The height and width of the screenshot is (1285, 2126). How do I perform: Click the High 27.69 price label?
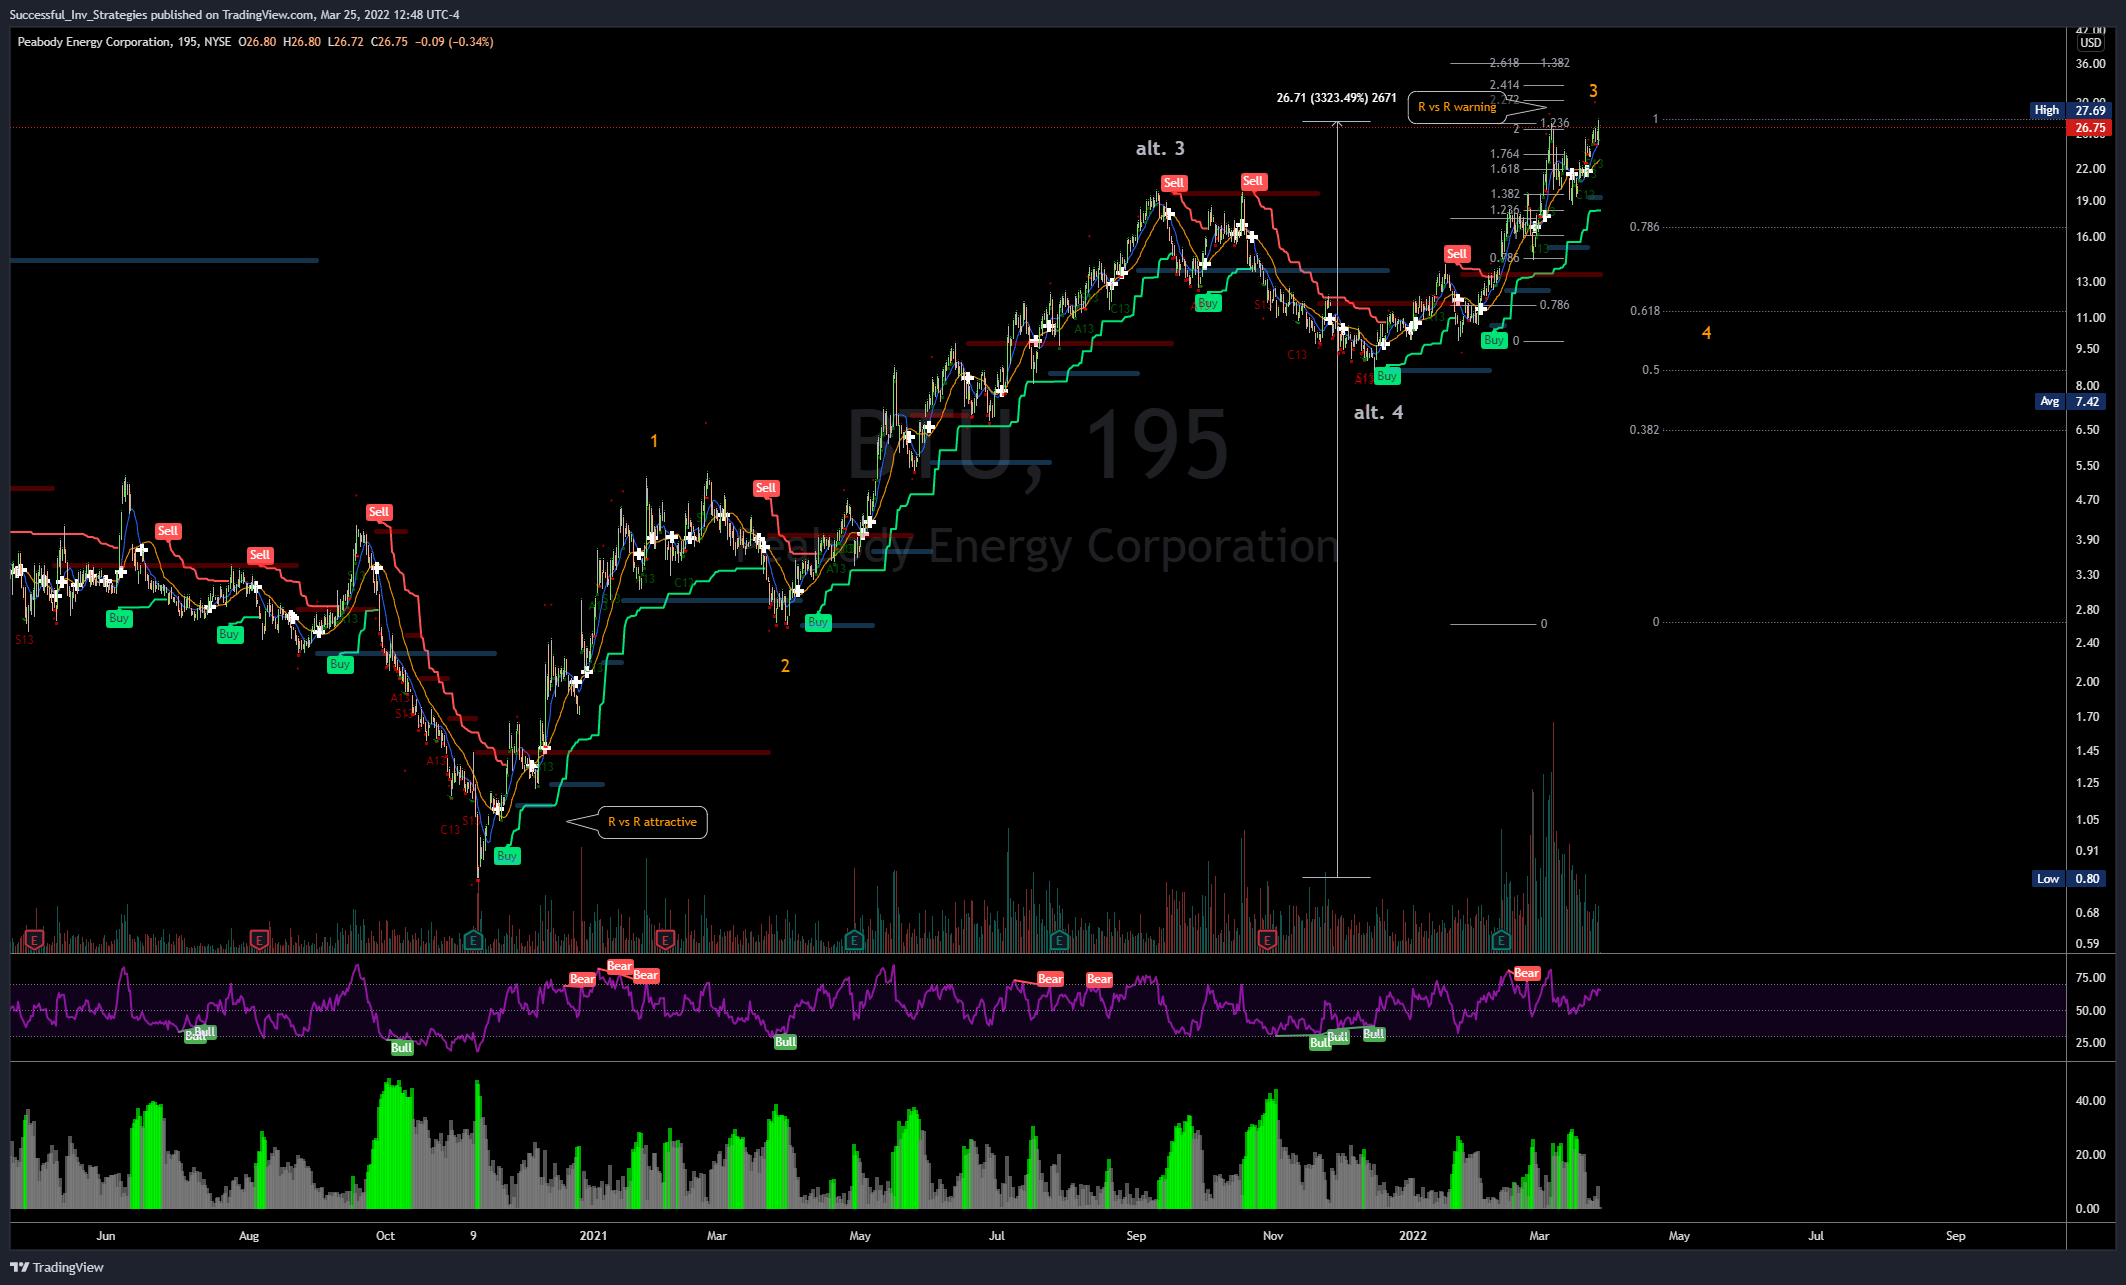(2069, 110)
